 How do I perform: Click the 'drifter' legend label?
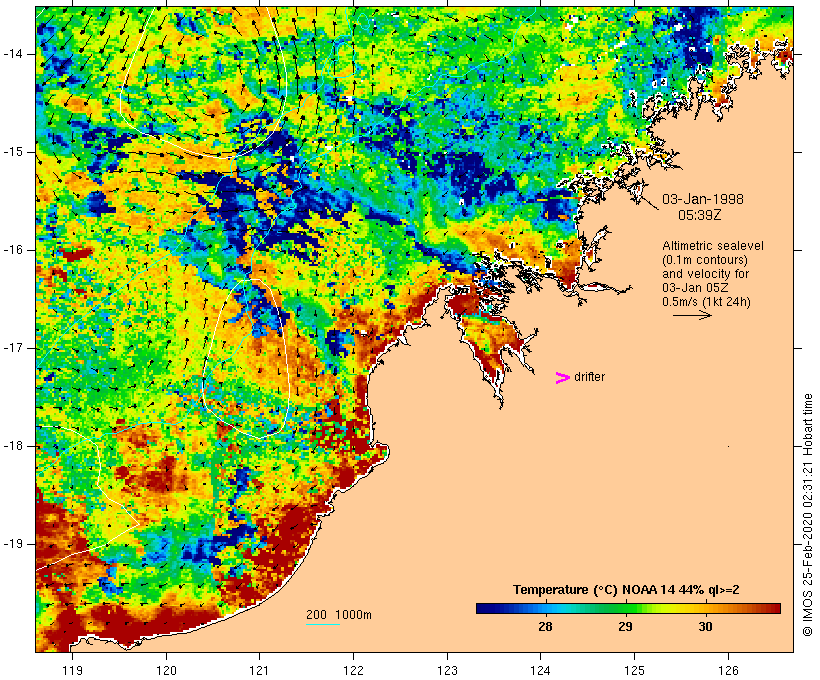[589, 377]
